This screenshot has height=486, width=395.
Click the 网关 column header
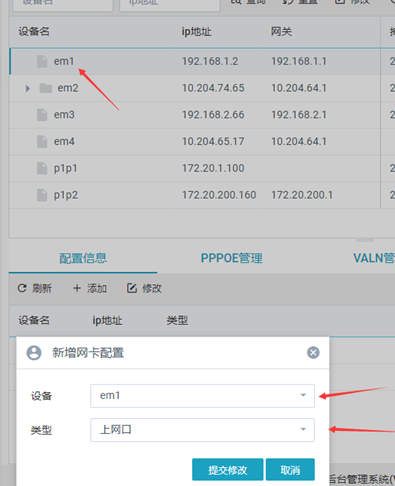[282, 32]
